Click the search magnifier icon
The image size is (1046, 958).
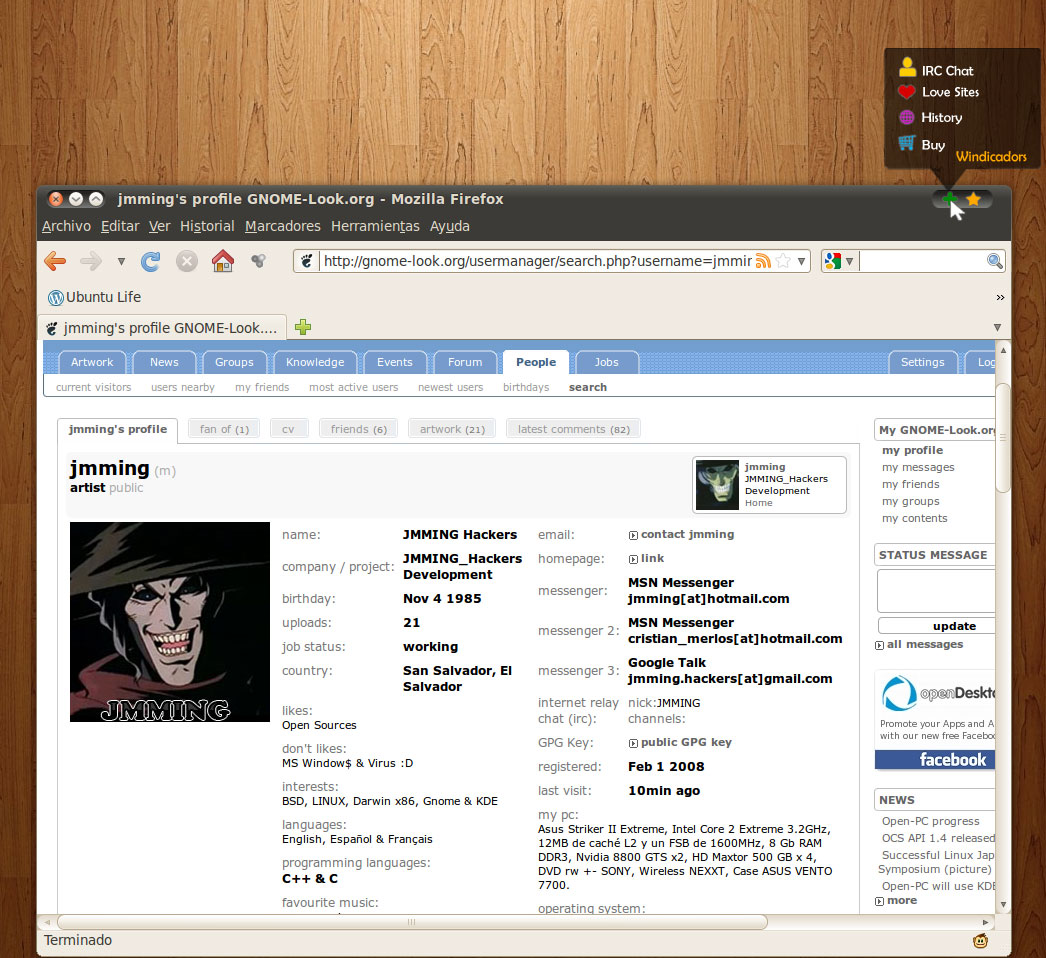(x=994, y=261)
